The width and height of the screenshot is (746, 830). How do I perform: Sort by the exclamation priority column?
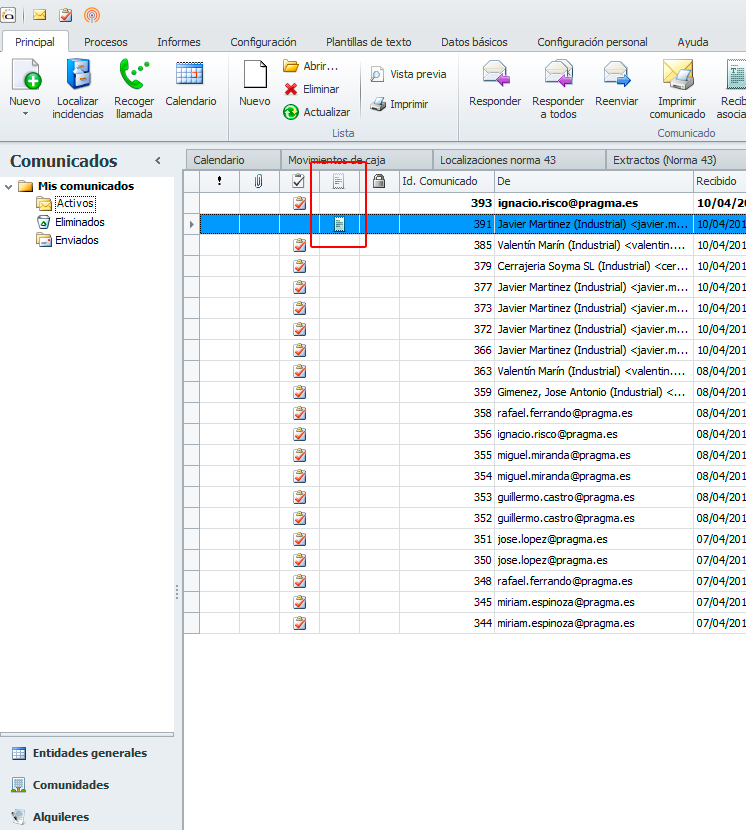219,181
